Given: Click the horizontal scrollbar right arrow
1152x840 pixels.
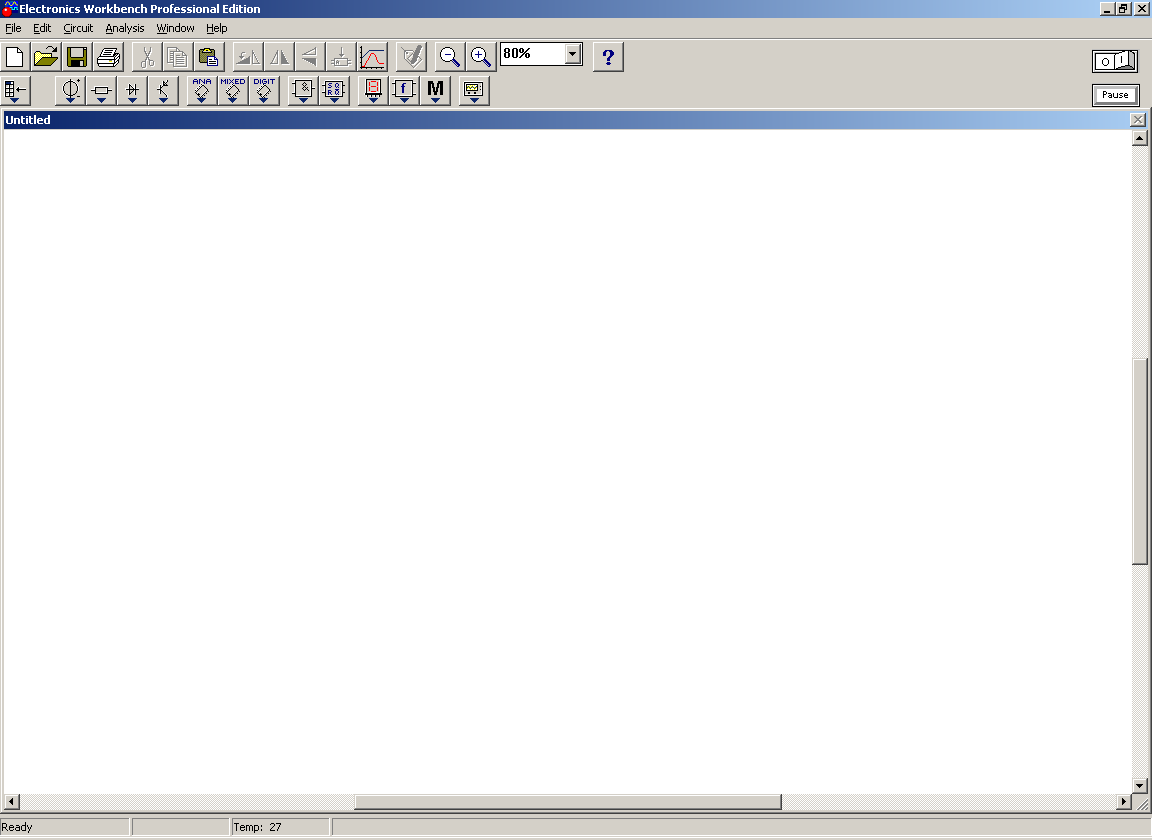Looking at the screenshot, I should click(1123, 802).
